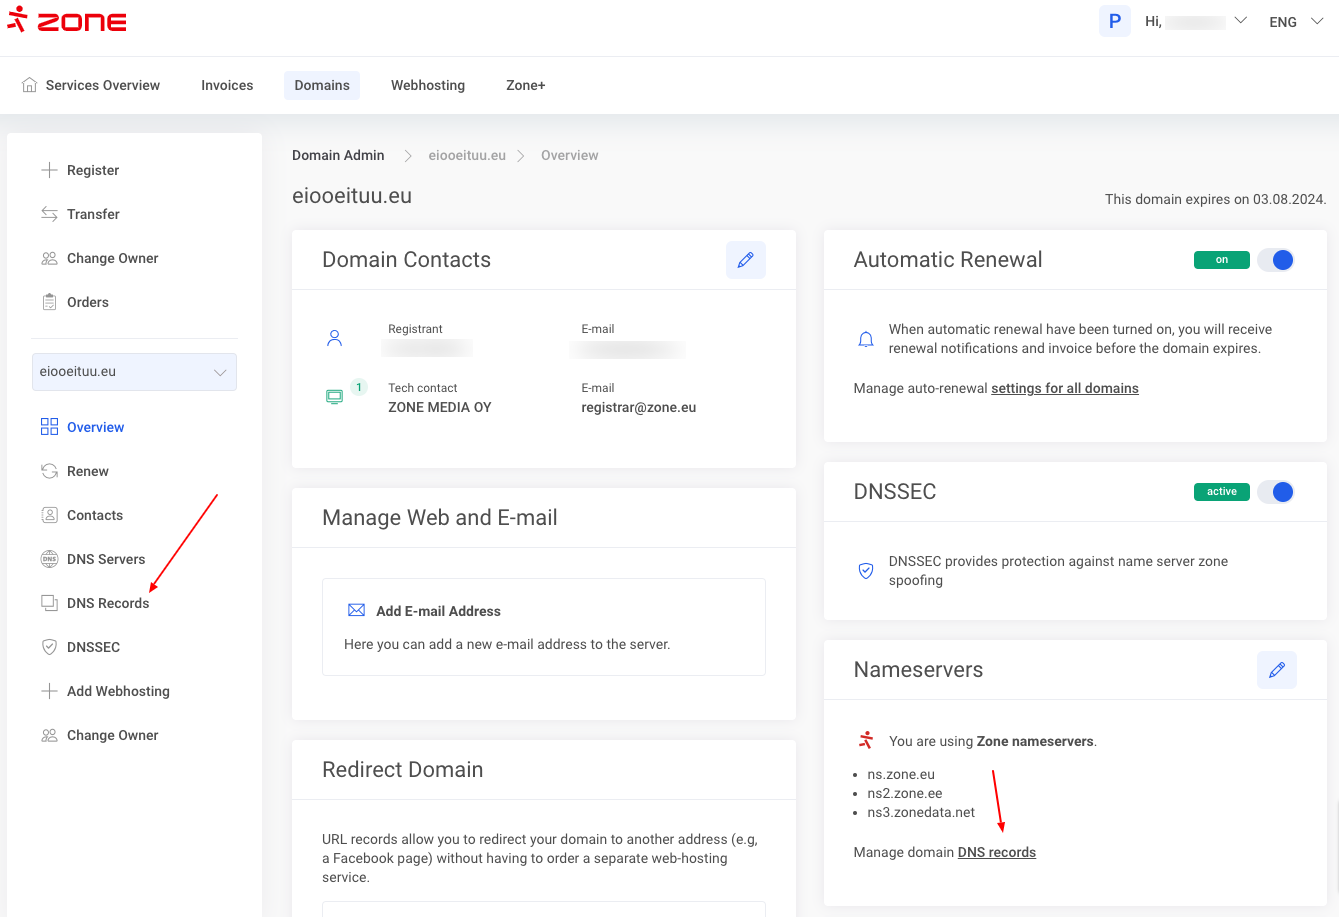Open the user account dropdown menu
Screen dimensions: 1339x917
tap(1240, 21)
